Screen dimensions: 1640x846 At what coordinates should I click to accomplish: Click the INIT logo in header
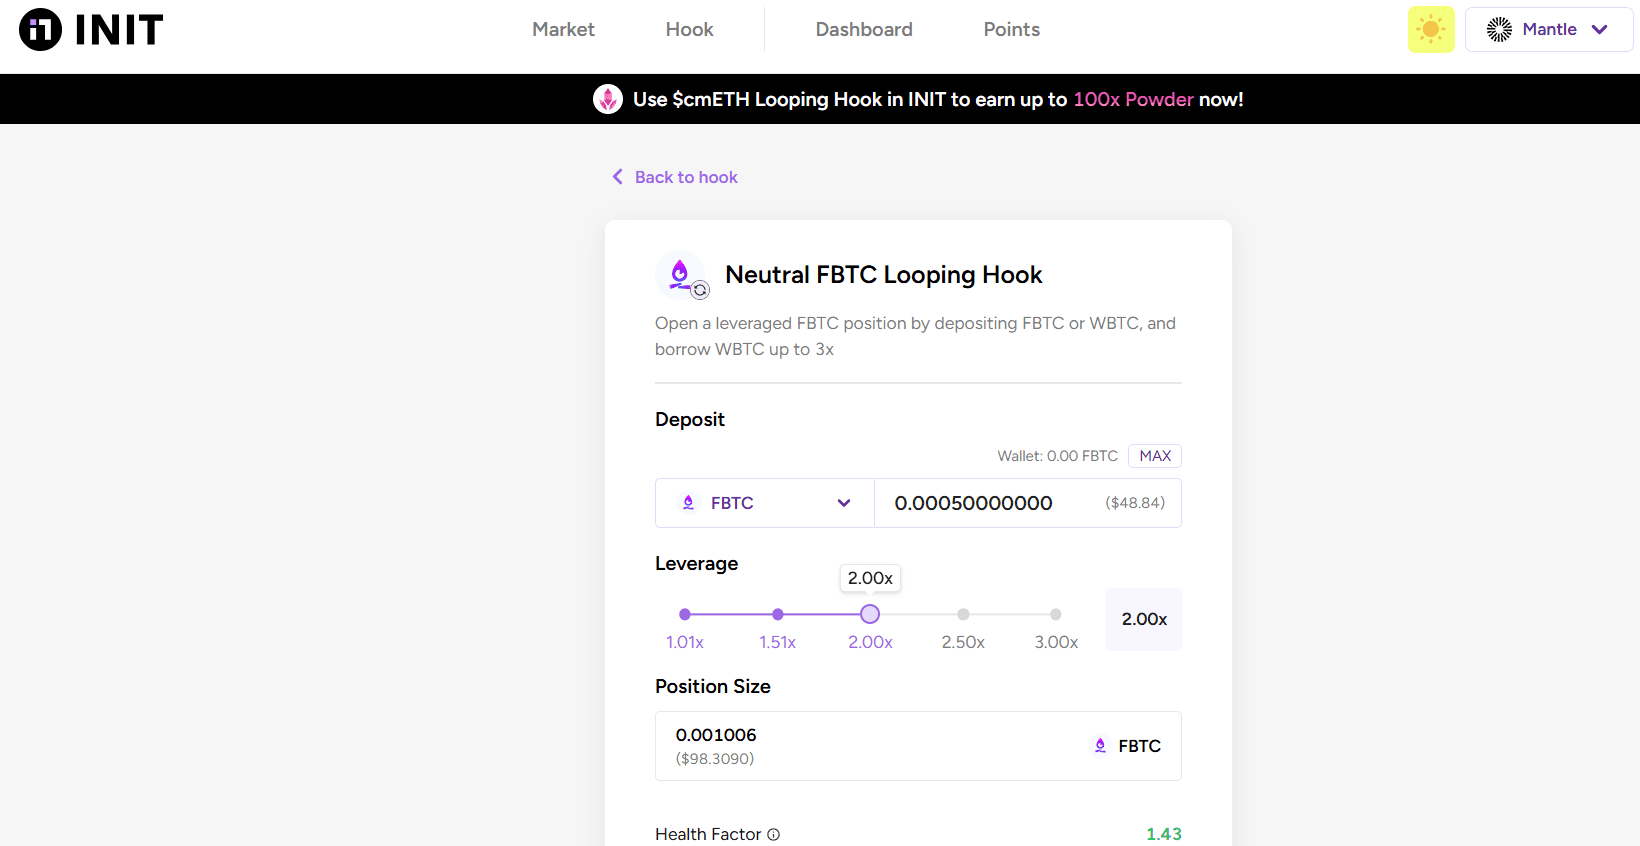coord(91,30)
